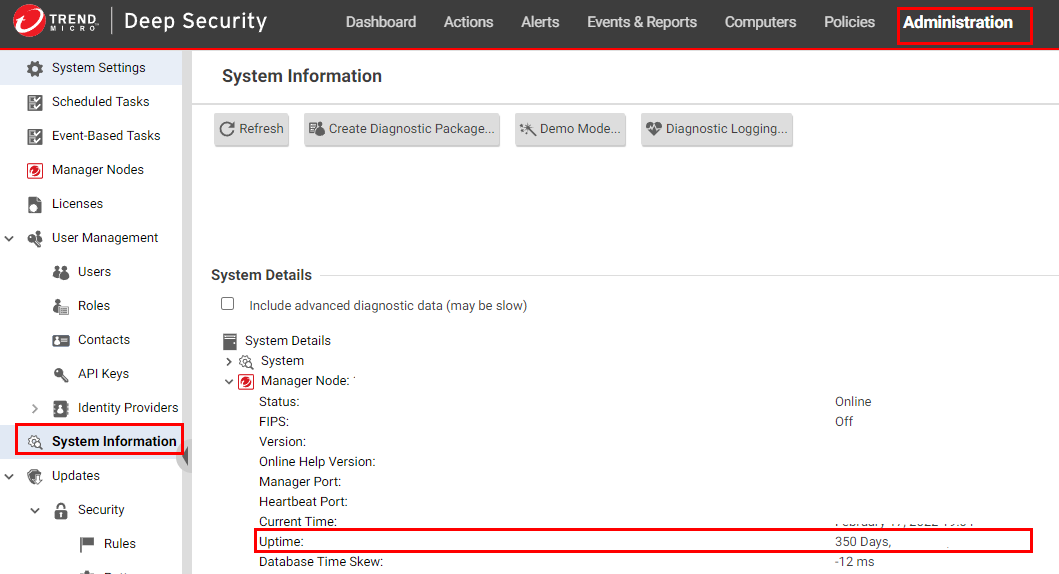Click the Rules flag icon
The width and height of the screenshot is (1059, 574).
(86, 544)
